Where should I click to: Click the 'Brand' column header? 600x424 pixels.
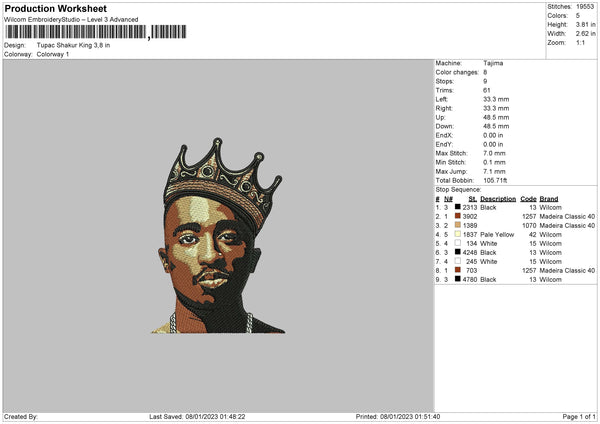click(x=549, y=199)
